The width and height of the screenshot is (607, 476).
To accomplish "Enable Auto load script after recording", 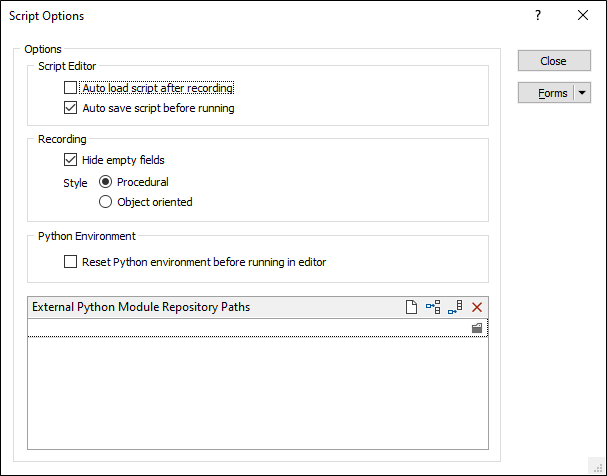I will click(x=70, y=88).
